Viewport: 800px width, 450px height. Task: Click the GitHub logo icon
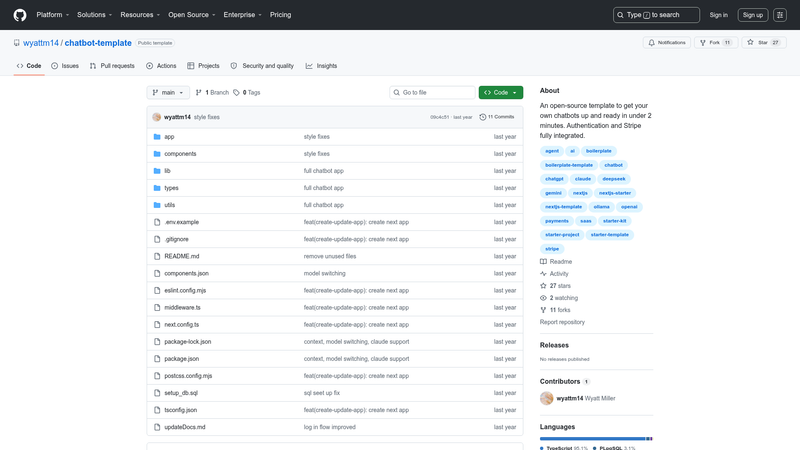(x=20, y=15)
